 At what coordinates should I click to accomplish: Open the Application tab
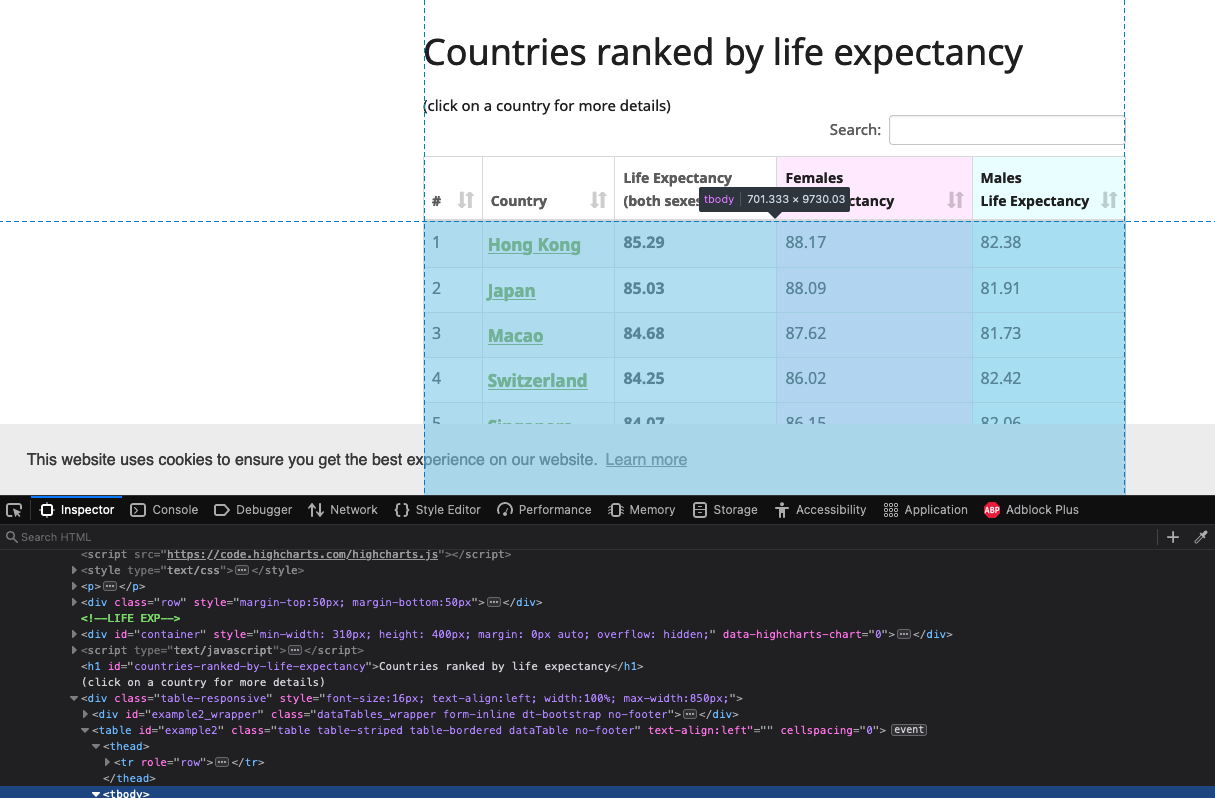click(926, 510)
